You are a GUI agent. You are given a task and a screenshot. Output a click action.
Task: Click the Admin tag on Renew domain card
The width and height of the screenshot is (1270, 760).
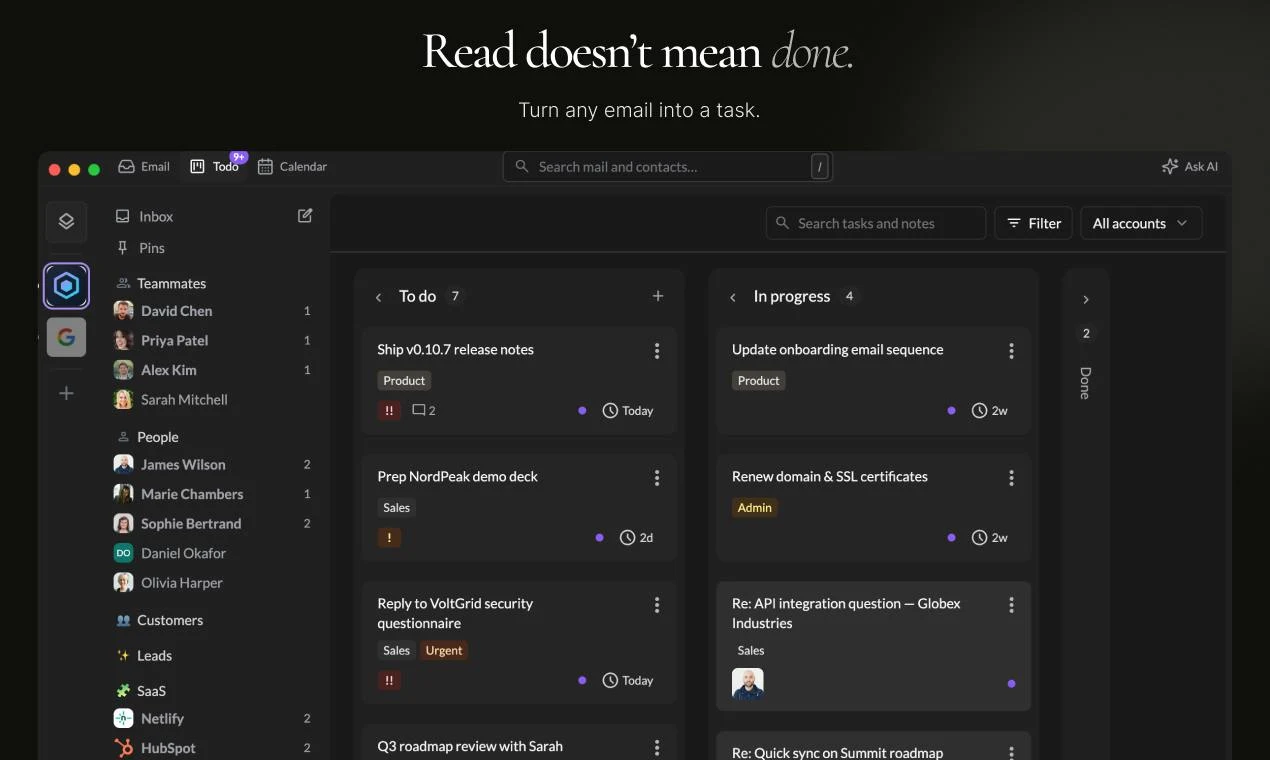(755, 507)
